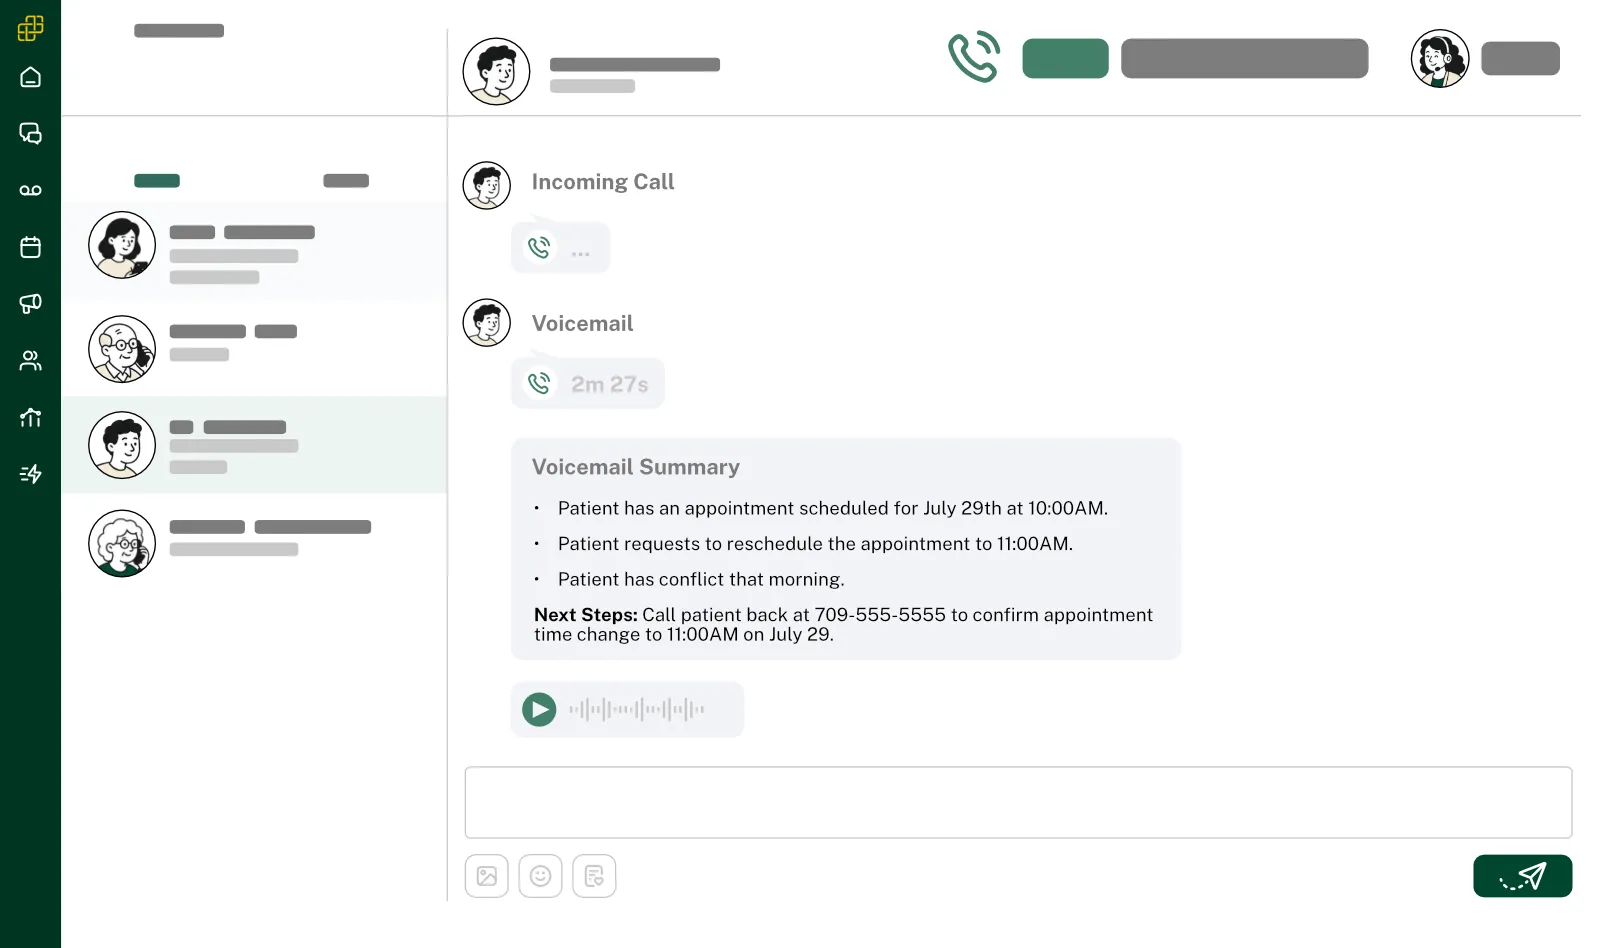The image size is (1601, 948).
Task: Send message with the paper plane button
Action: pos(1522,876)
